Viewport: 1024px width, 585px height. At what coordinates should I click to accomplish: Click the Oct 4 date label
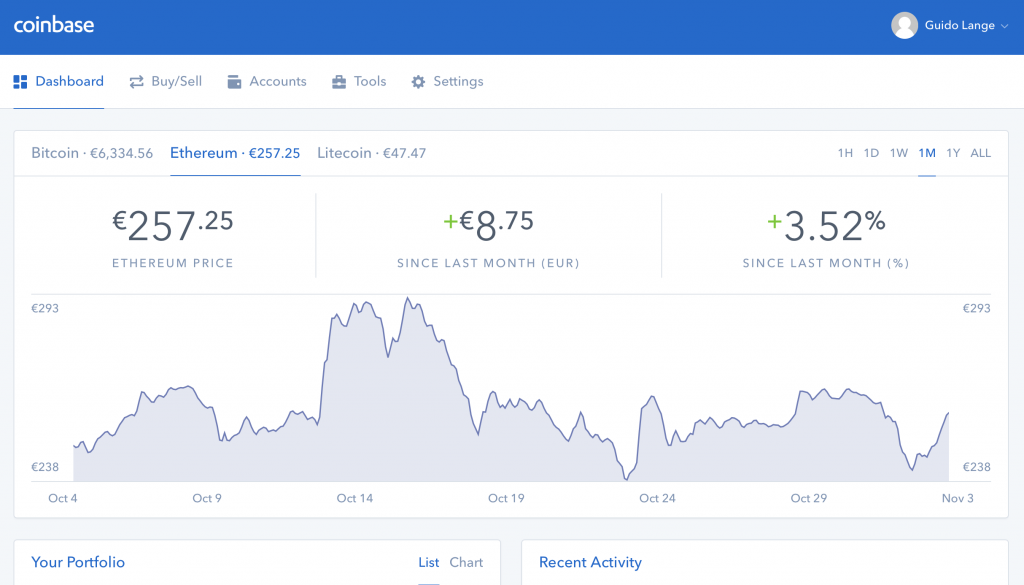tap(63, 498)
